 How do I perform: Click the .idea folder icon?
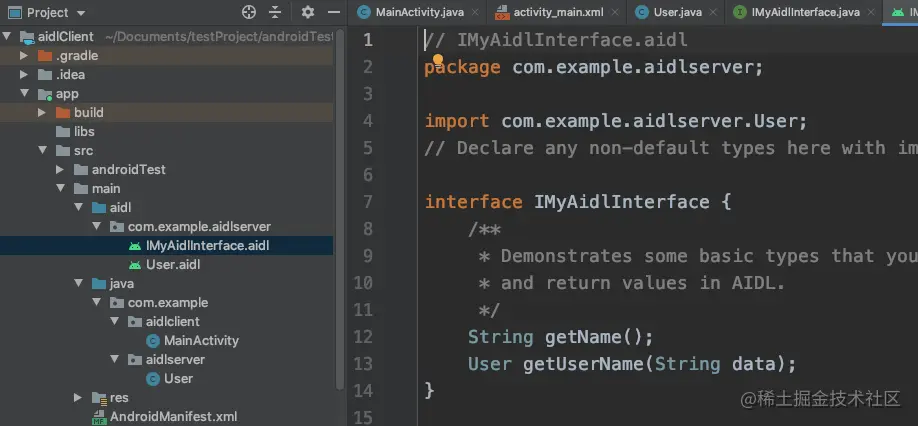click(x=44, y=74)
